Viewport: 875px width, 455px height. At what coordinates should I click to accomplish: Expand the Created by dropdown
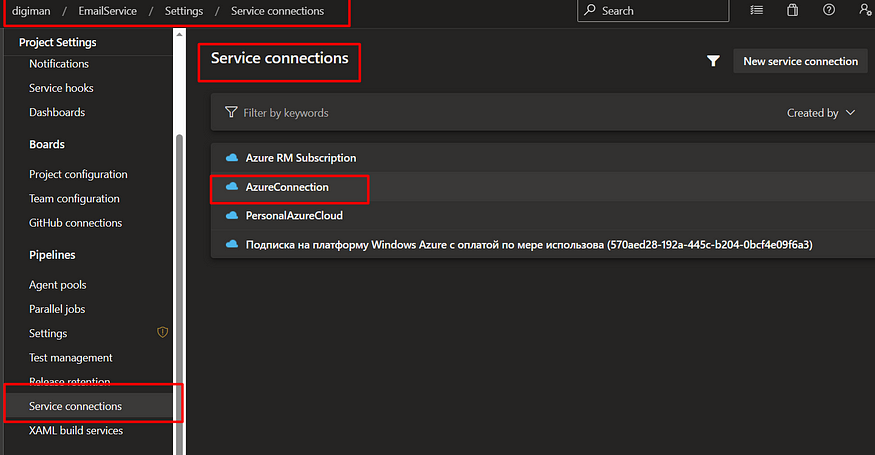point(821,113)
